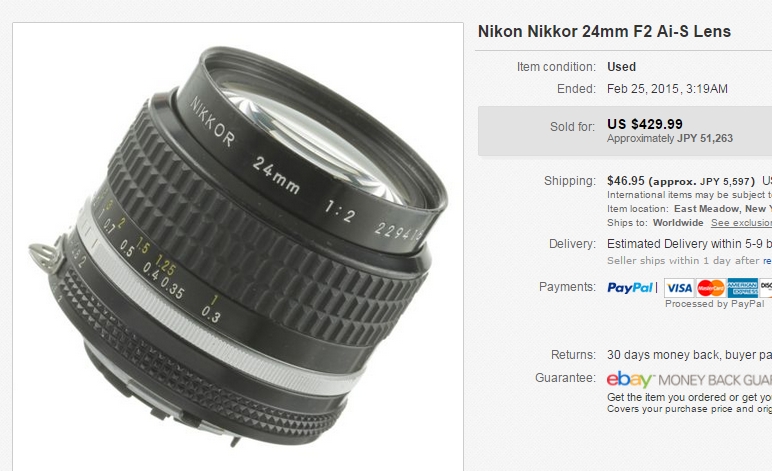The height and width of the screenshot is (471, 772).
Task: Click the American Express card icon
Action: (742, 288)
